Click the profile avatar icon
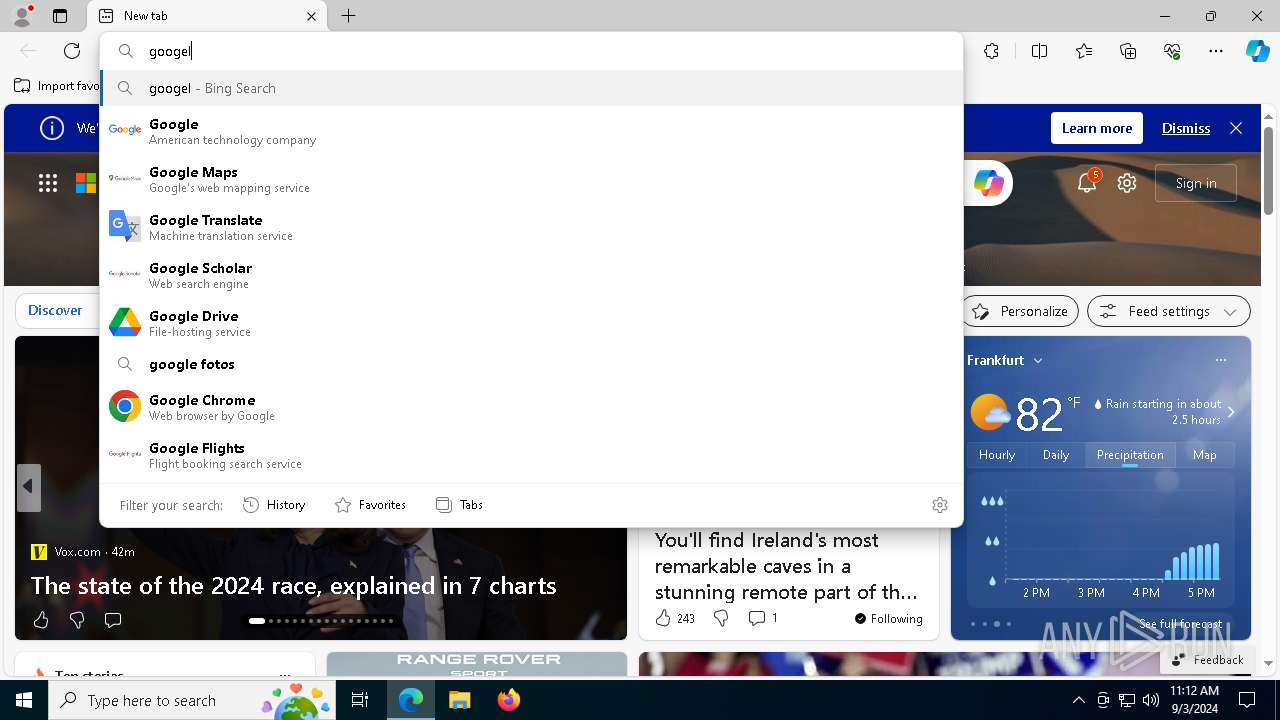This screenshot has width=1280, height=720. pyautogui.click(x=21, y=15)
